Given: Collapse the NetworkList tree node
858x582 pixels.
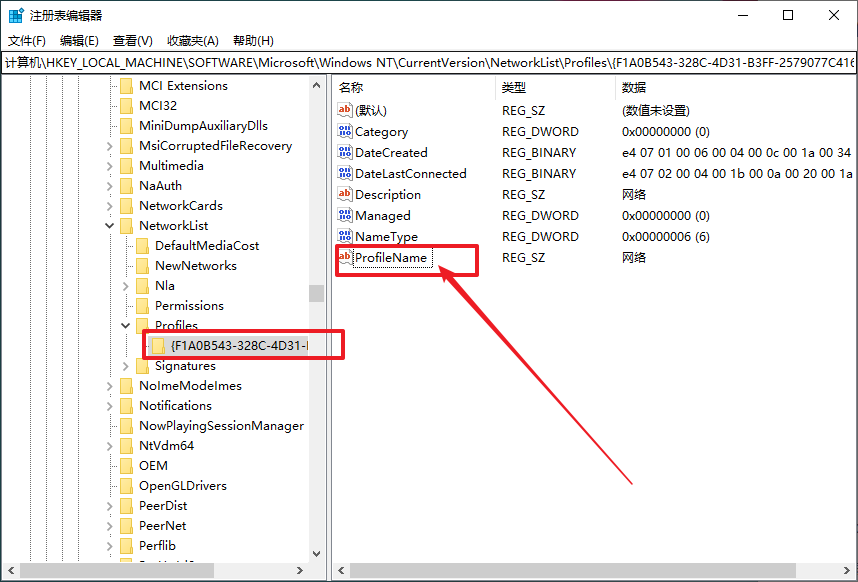Looking at the screenshot, I should point(110,226).
